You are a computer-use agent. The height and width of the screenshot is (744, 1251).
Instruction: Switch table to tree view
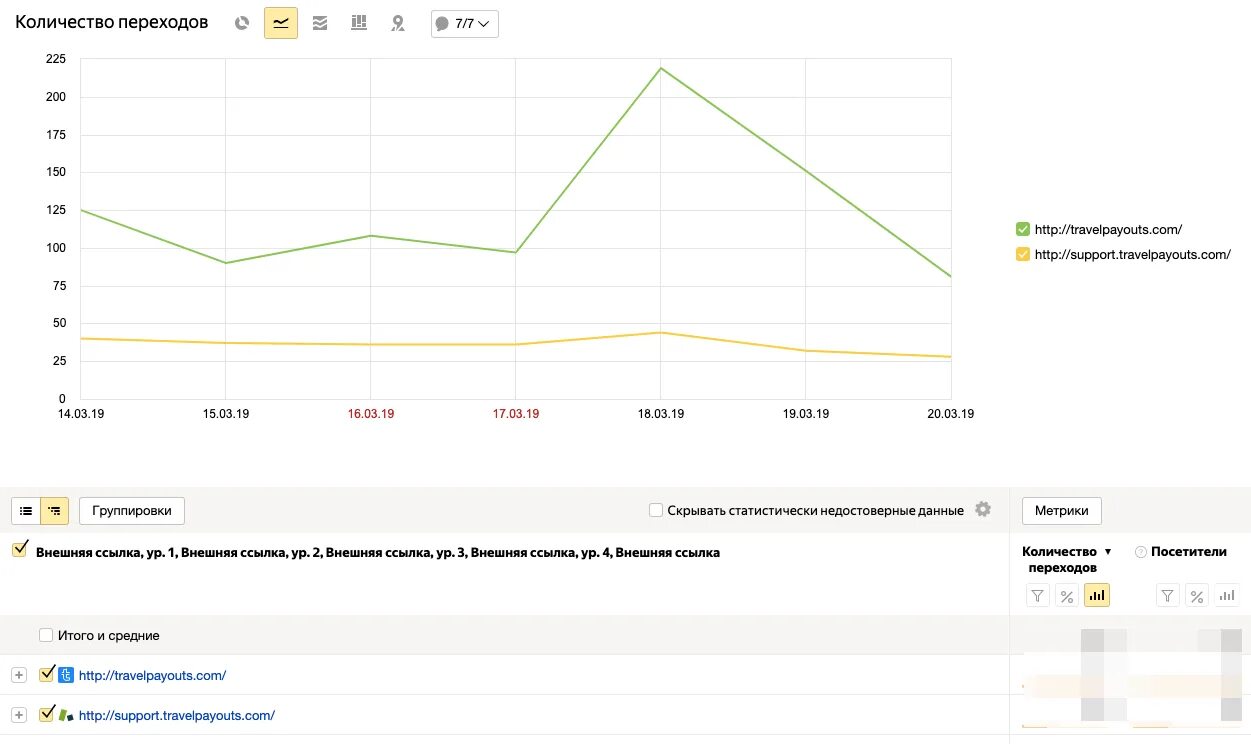(x=54, y=510)
